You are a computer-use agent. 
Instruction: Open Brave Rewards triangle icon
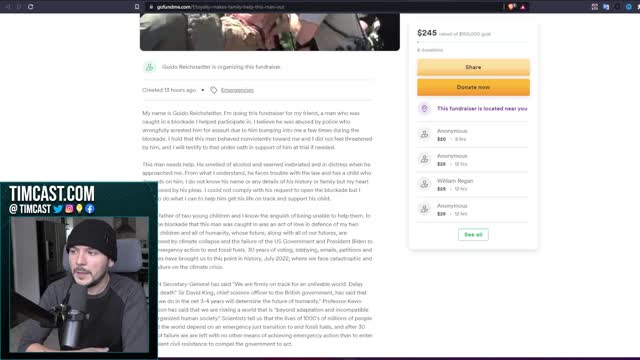(523, 7)
